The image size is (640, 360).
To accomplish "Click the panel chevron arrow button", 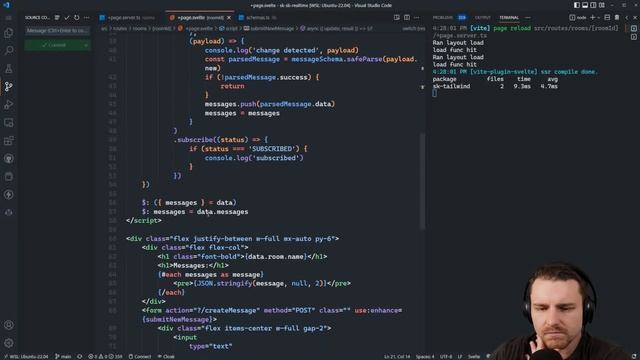I will pos(627,18).
